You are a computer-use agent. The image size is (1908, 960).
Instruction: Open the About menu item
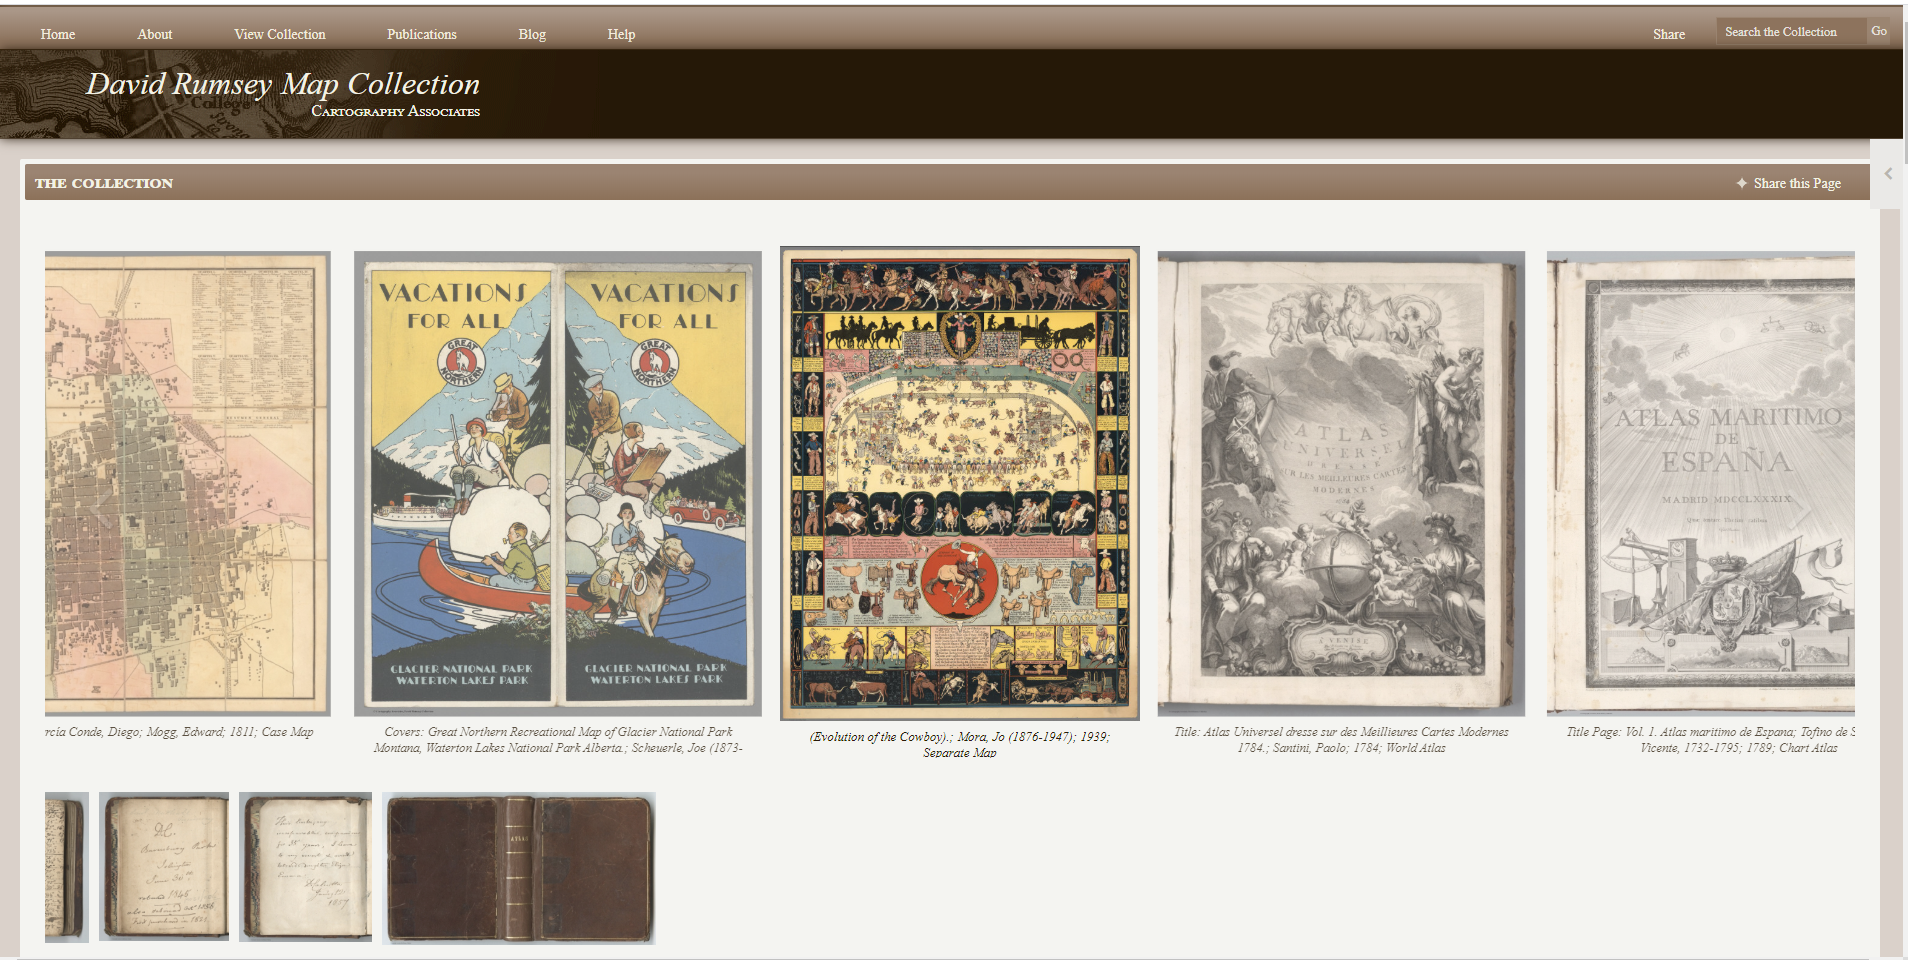click(x=155, y=34)
